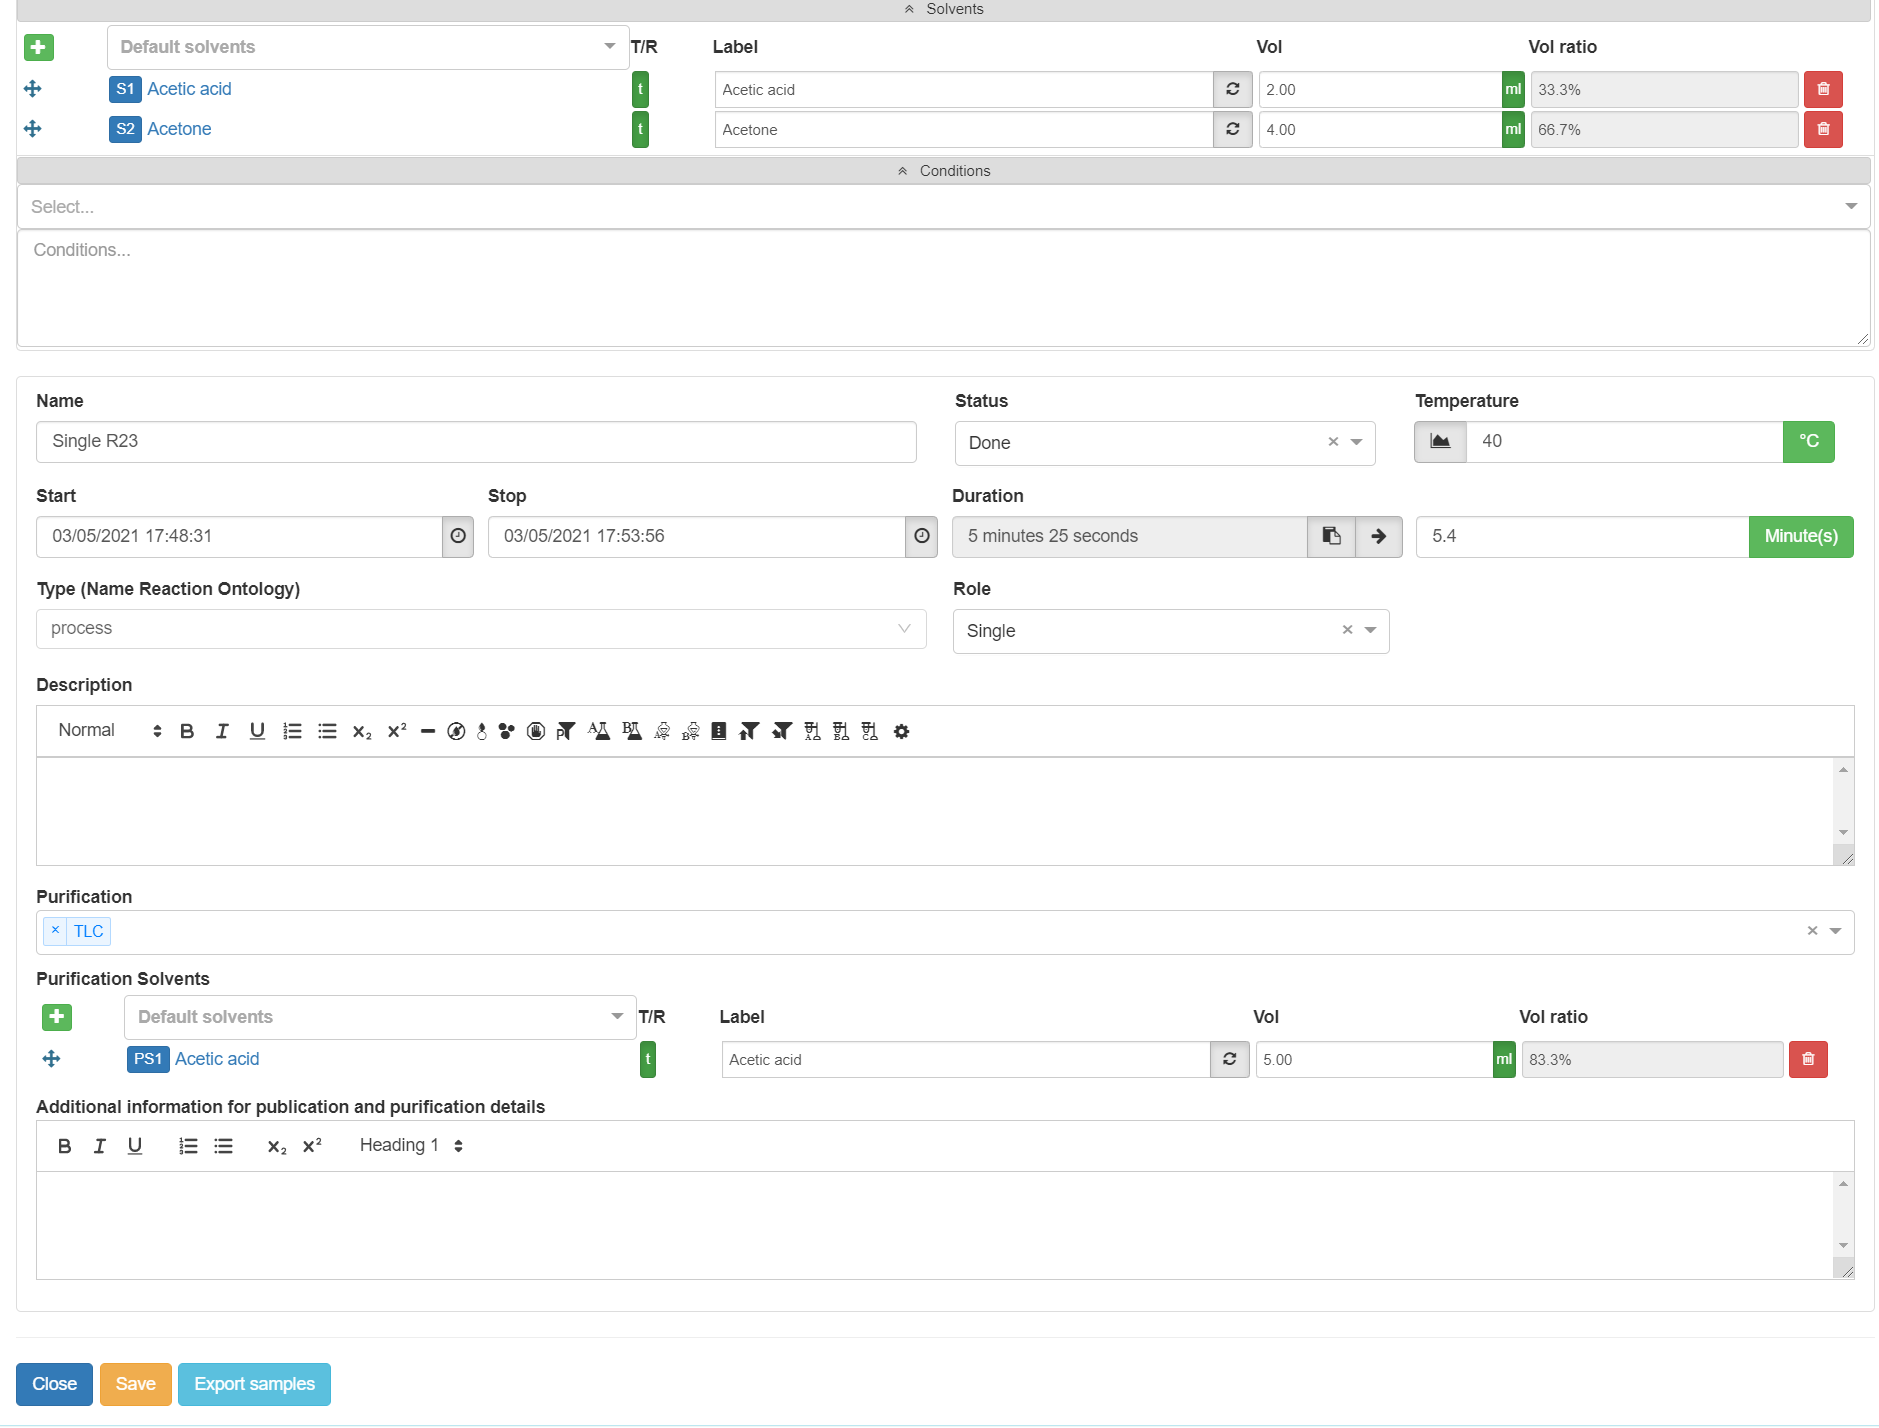Viewport: 1879px width, 1428px height.
Task: Collapse the Solvents section header
Action: click(x=944, y=9)
